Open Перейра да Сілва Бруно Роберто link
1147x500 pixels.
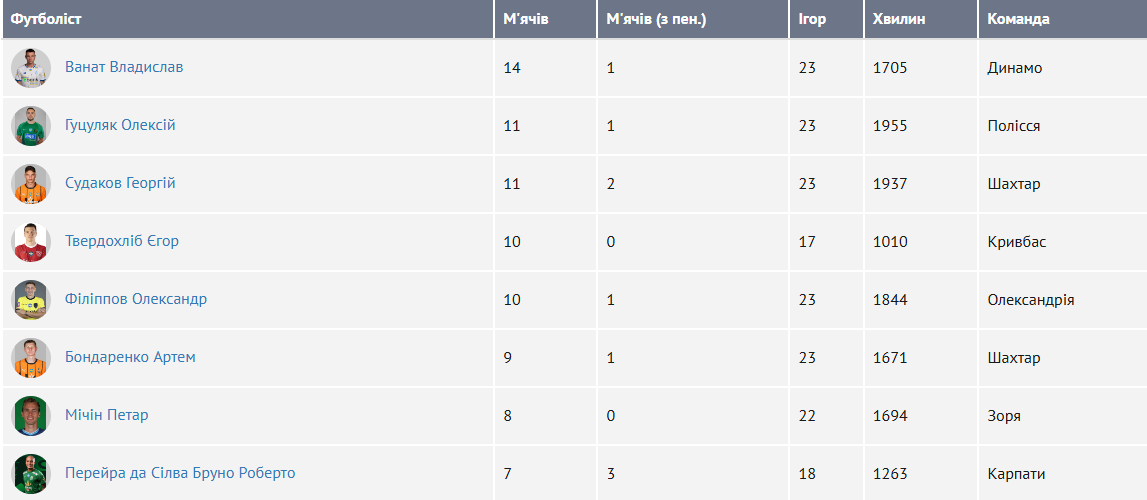[x=180, y=473]
